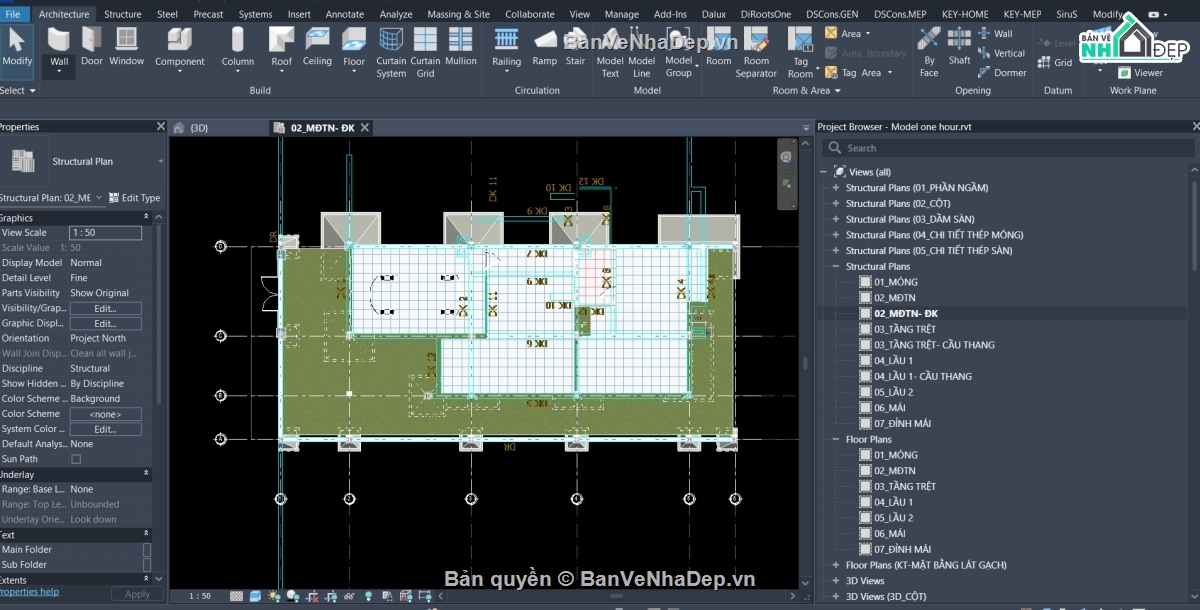This screenshot has width=1200, height=610.
Task: Open the Color Scheme <none> dropdown
Action: point(105,414)
